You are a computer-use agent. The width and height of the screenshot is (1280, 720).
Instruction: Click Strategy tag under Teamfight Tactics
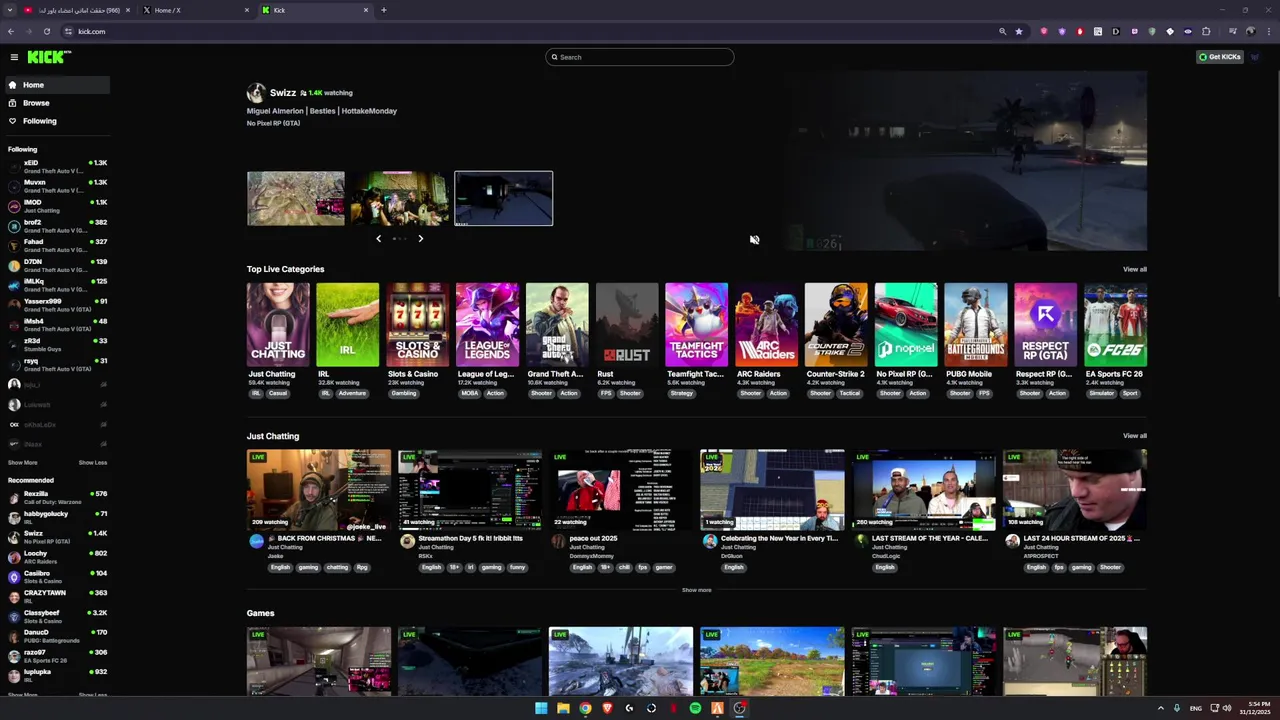681,393
